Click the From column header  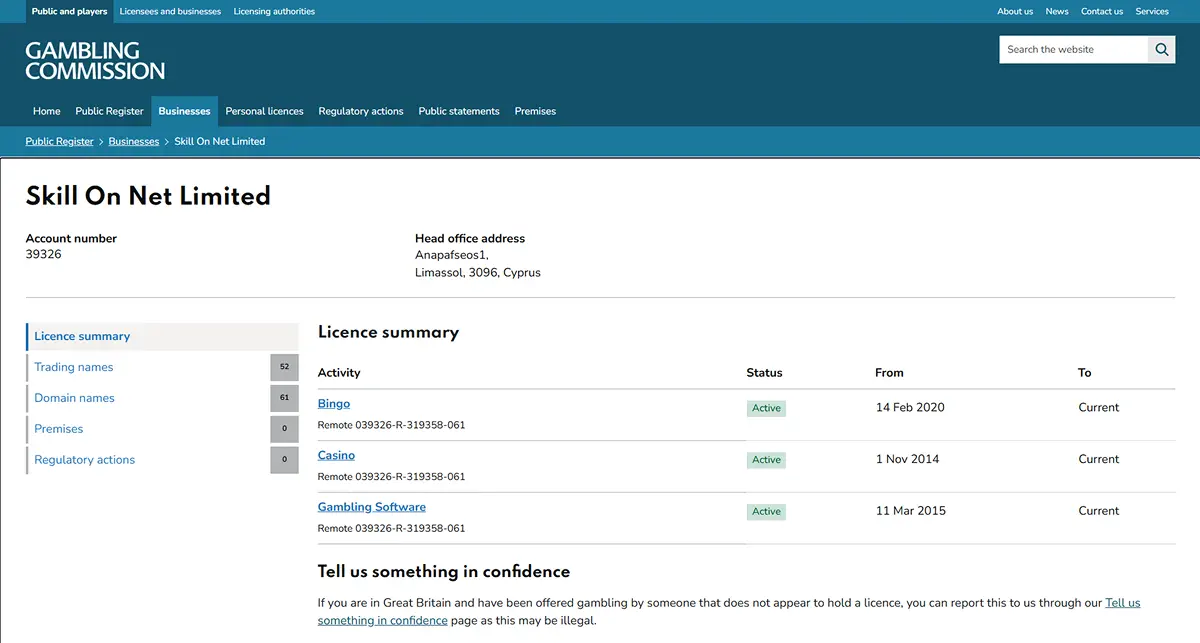point(889,372)
